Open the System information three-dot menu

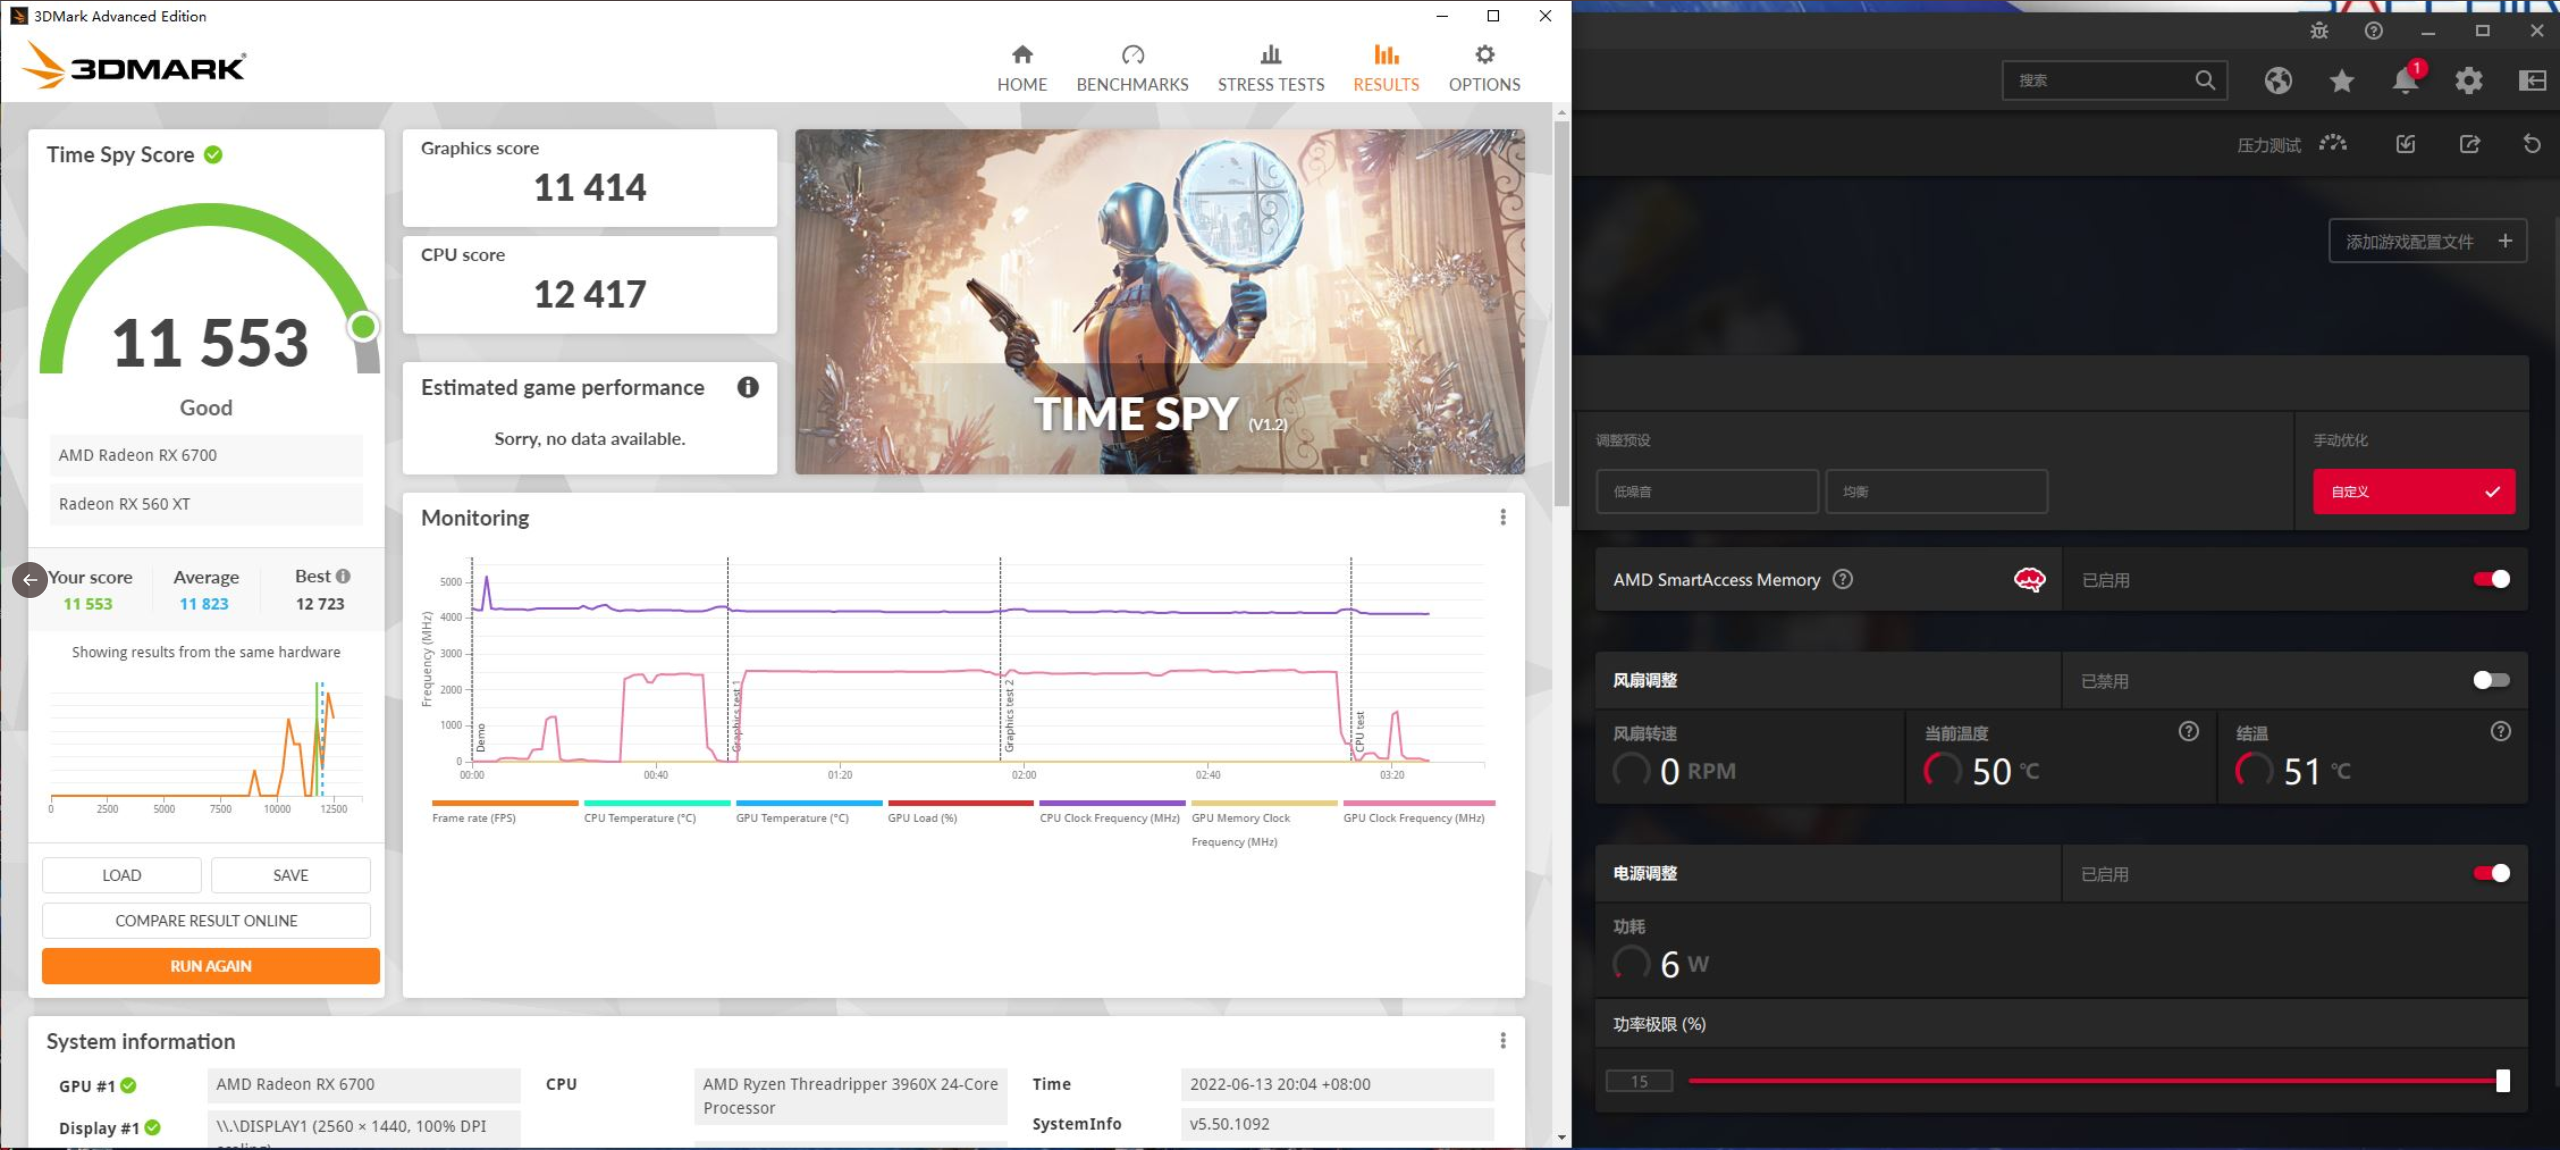point(1502,1041)
